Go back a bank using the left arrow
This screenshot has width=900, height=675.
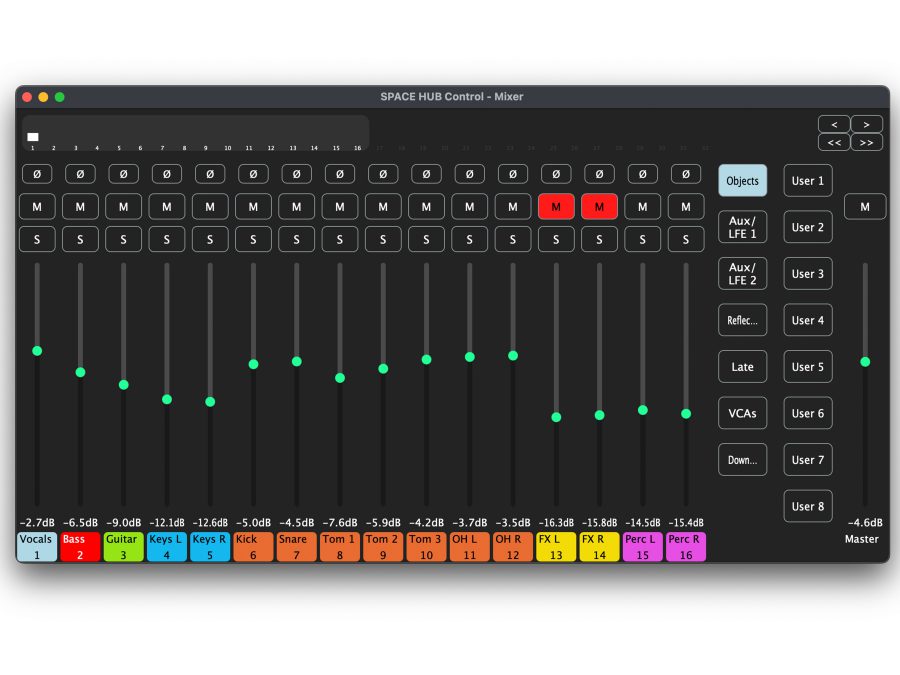click(834, 123)
